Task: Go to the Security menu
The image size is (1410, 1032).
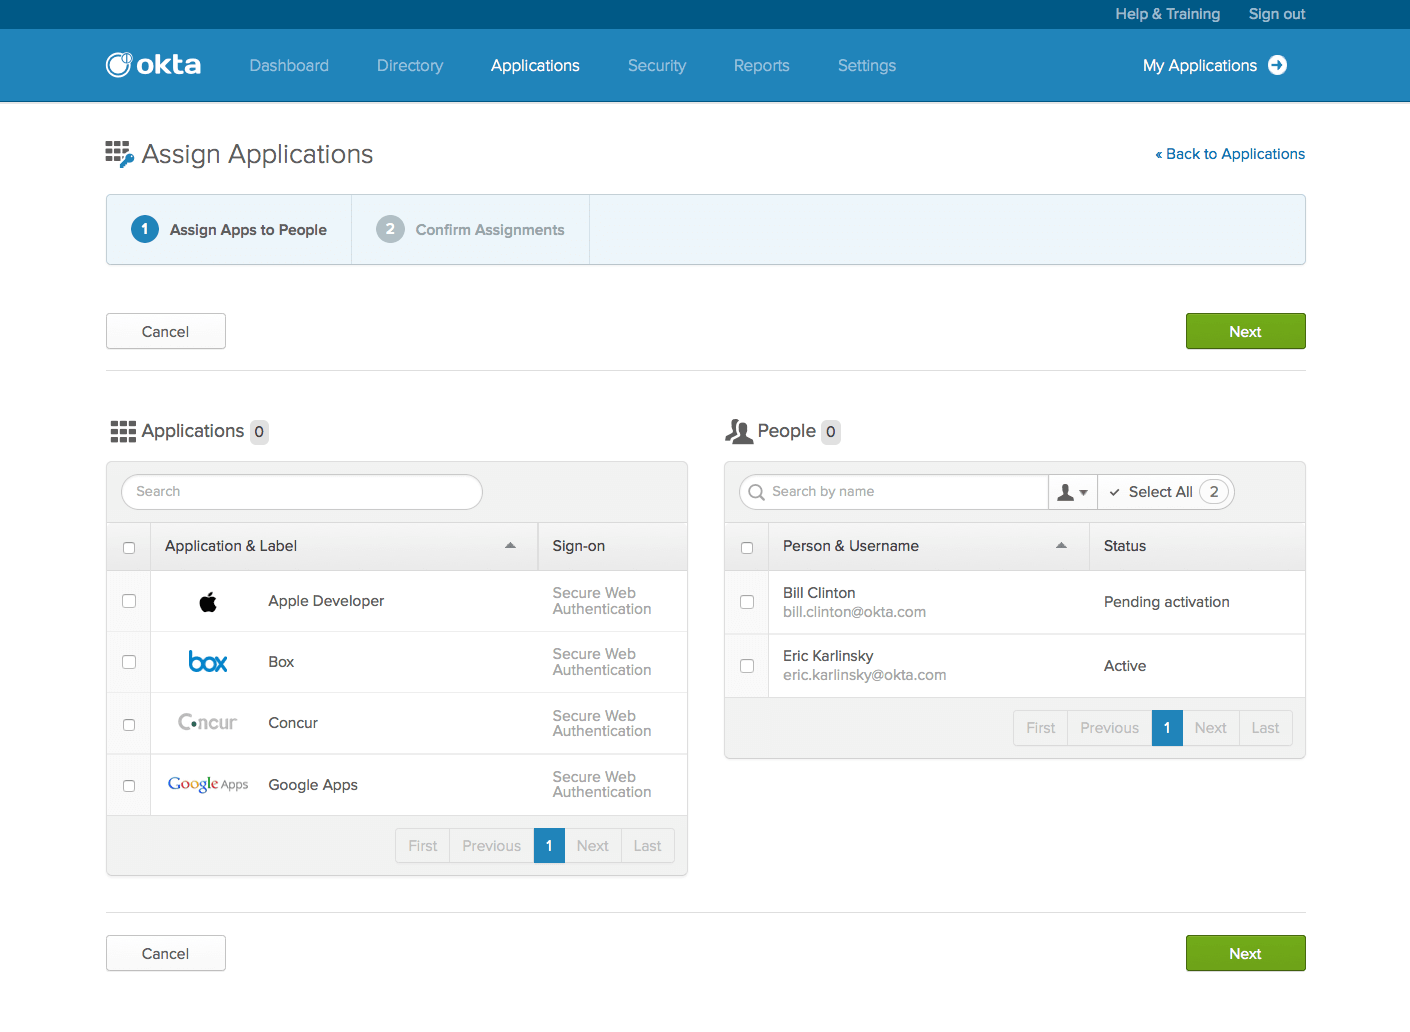Action: coord(657,66)
